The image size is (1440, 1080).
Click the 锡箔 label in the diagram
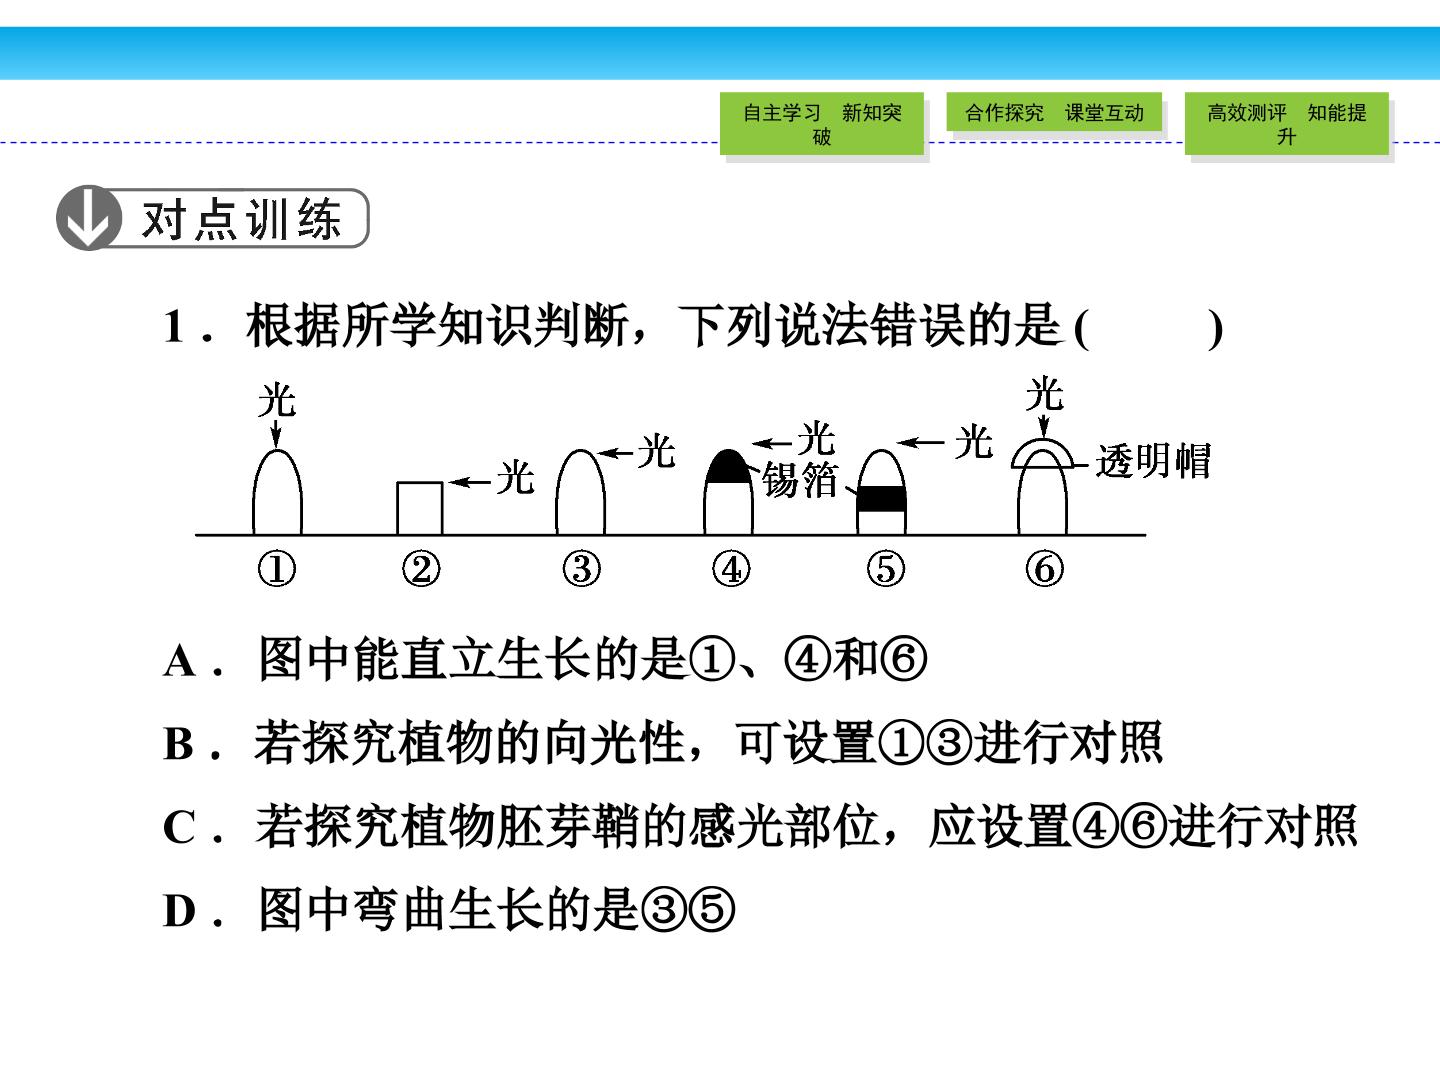click(799, 480)
